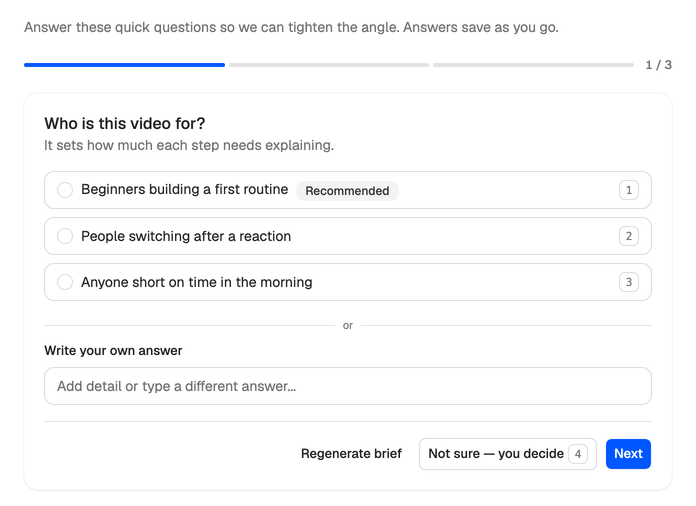Click Regenerate brief
Viewport: 696px width, 506px height.
351,454
